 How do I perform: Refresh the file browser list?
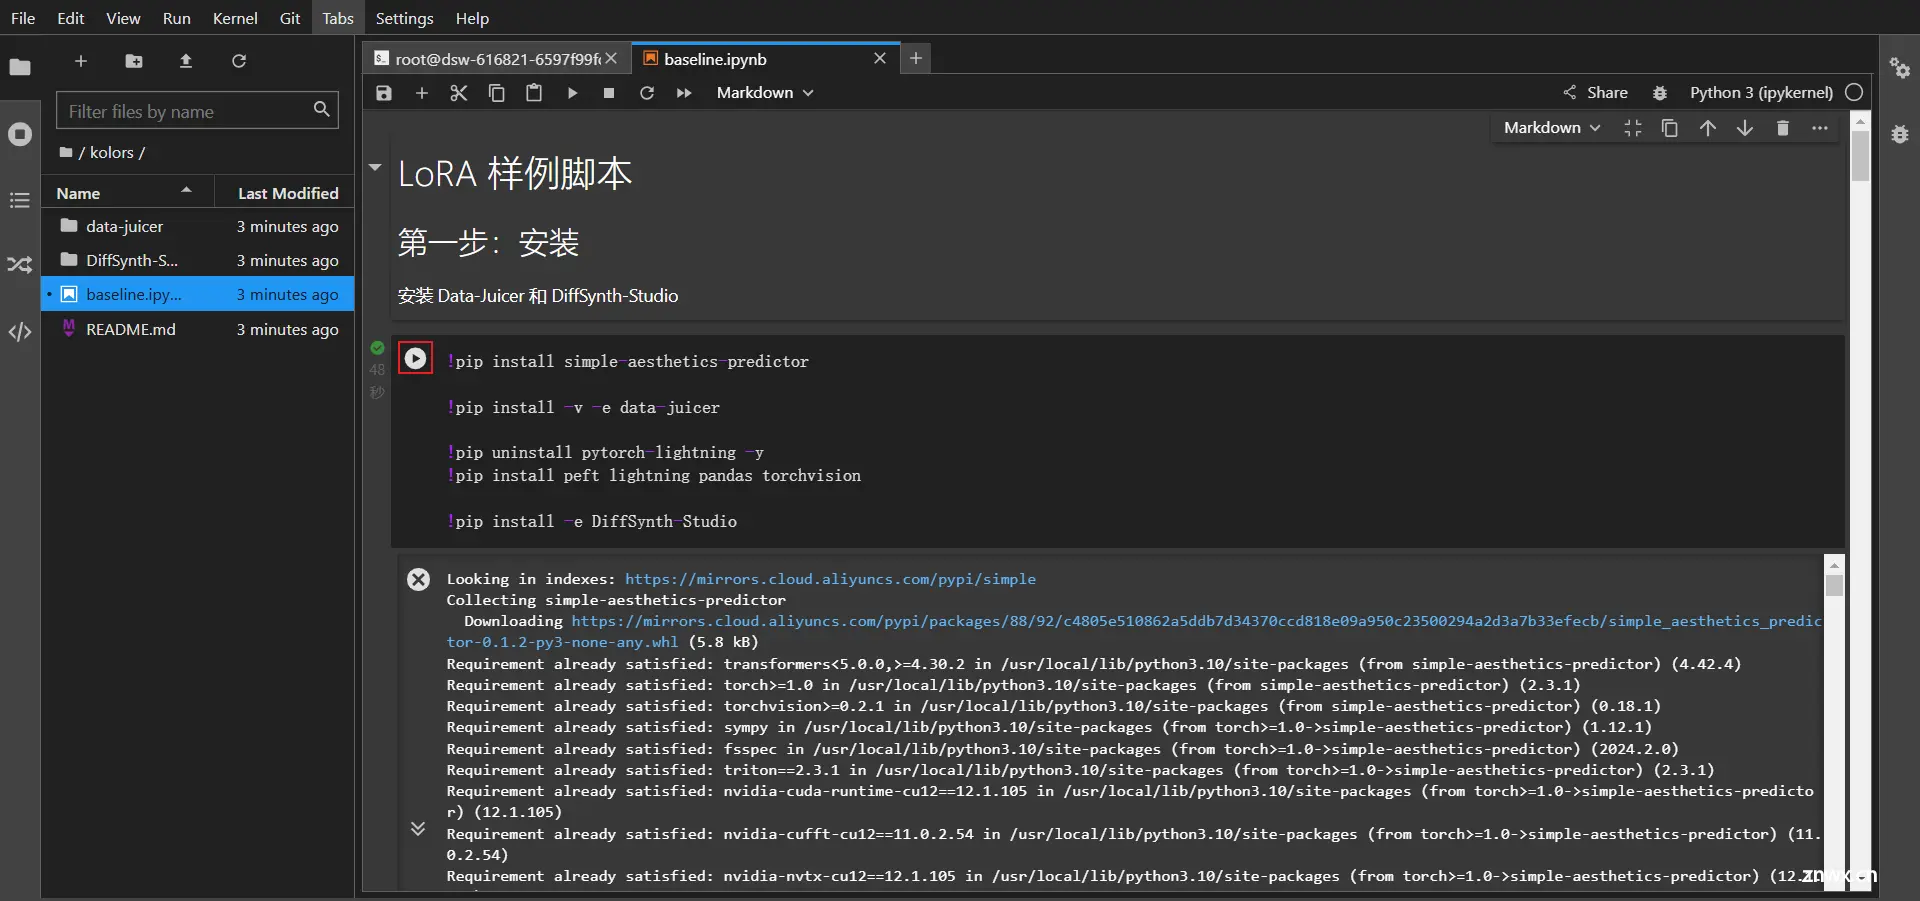[x=239, y=61]
